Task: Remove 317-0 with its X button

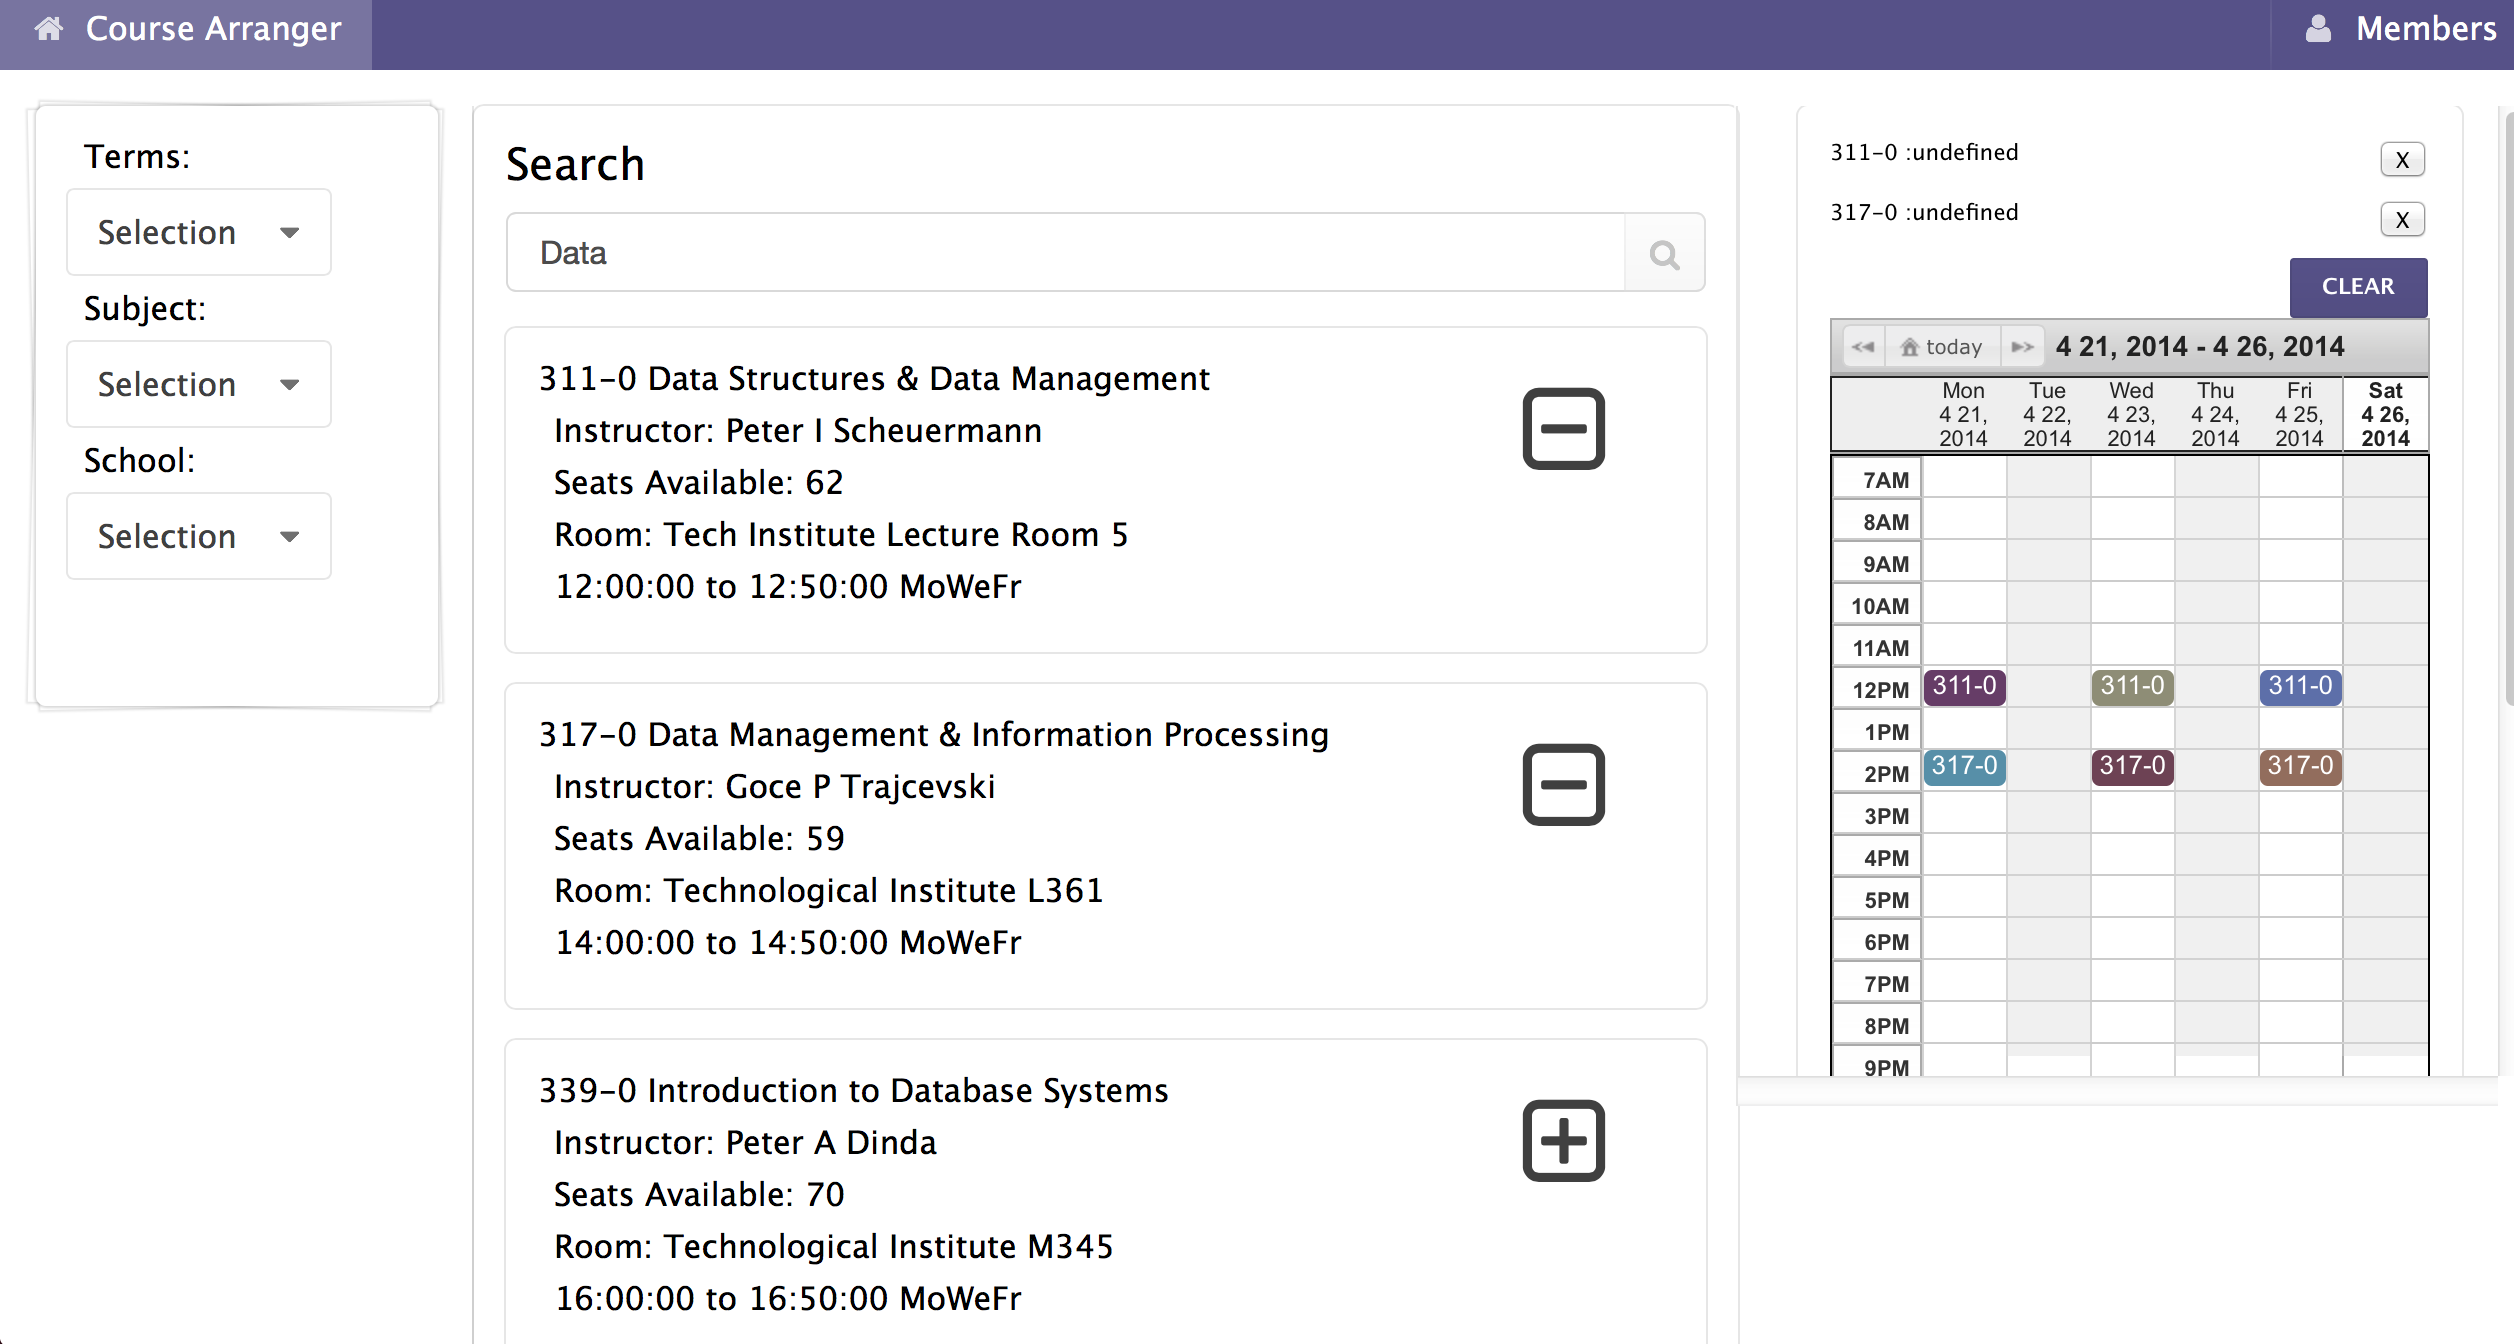Action: (2402, 220)
